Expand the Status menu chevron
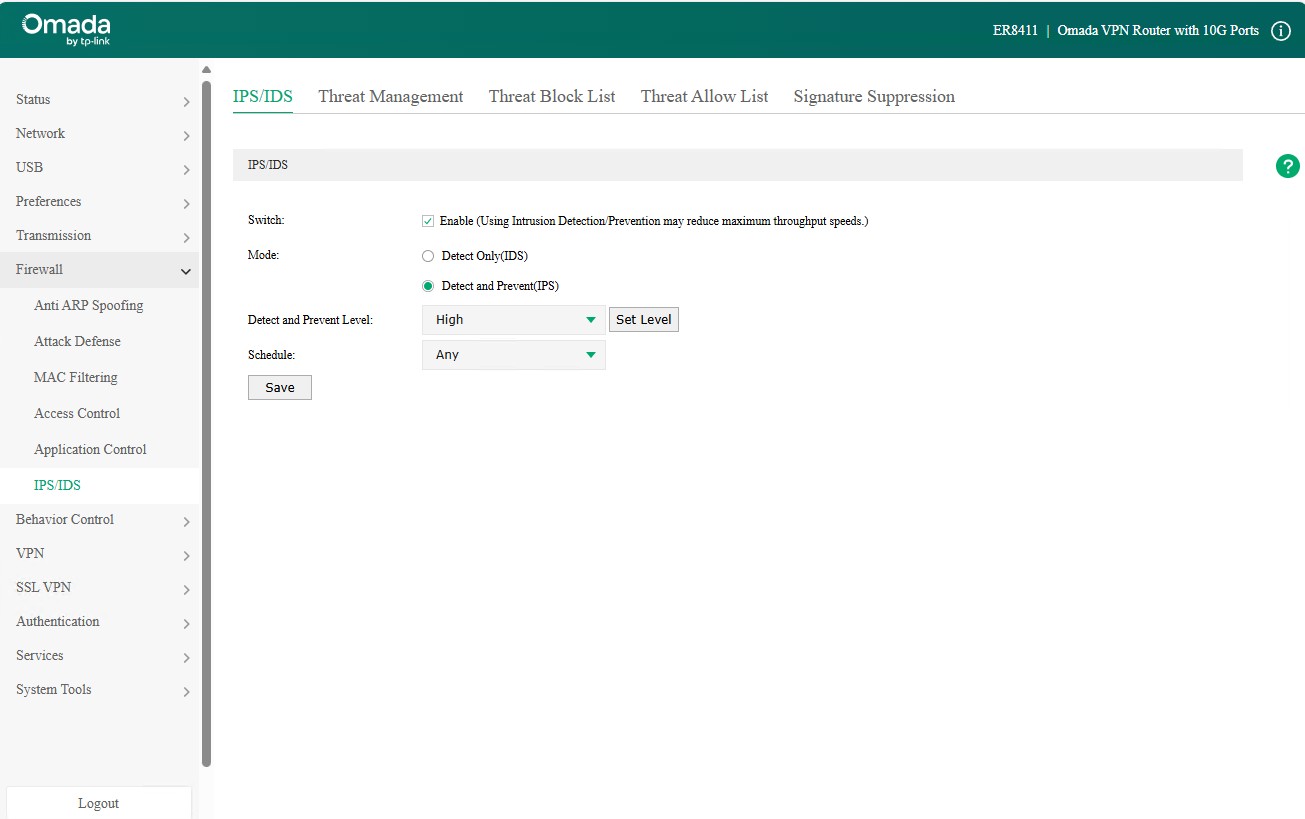1305x819 pixels. click(186, 101)
